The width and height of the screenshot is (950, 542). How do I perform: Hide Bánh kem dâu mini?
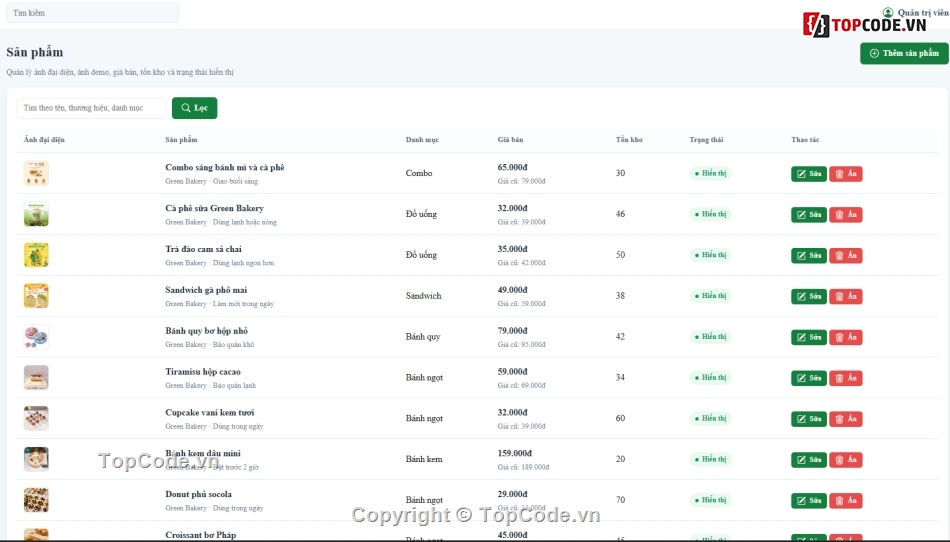(845, 460)
